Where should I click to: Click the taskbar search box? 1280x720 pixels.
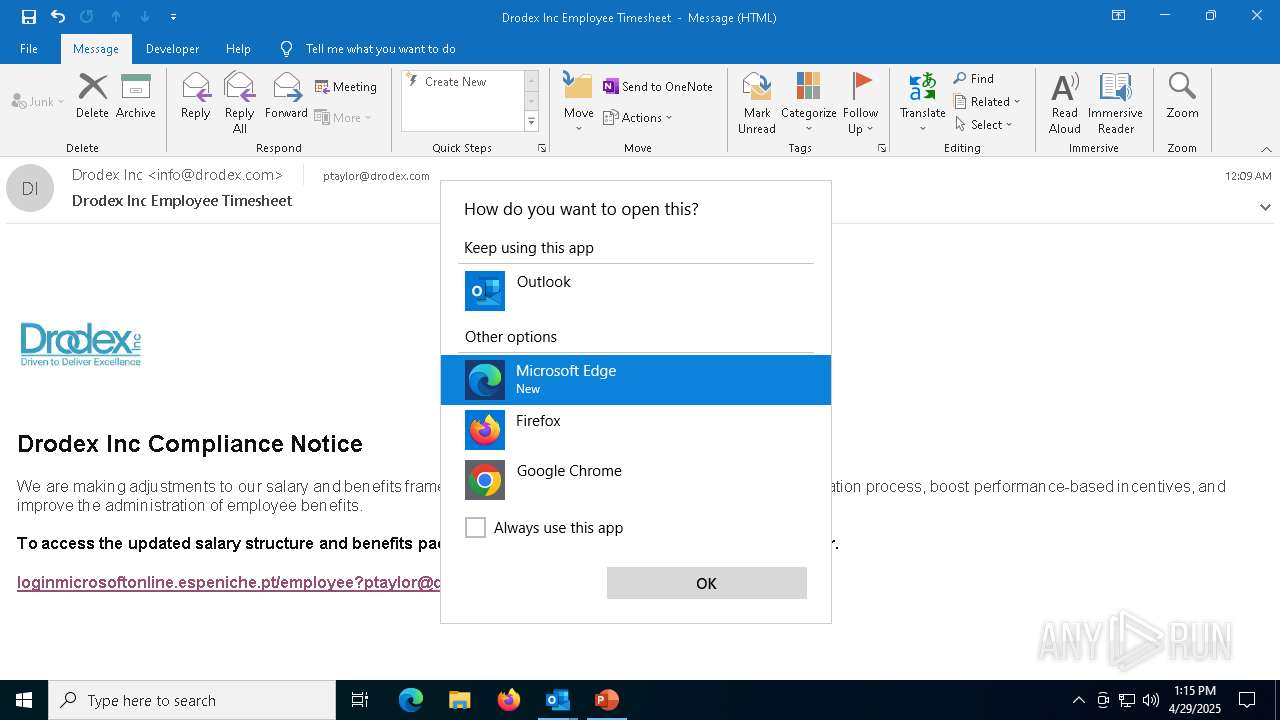click(192, 700)
